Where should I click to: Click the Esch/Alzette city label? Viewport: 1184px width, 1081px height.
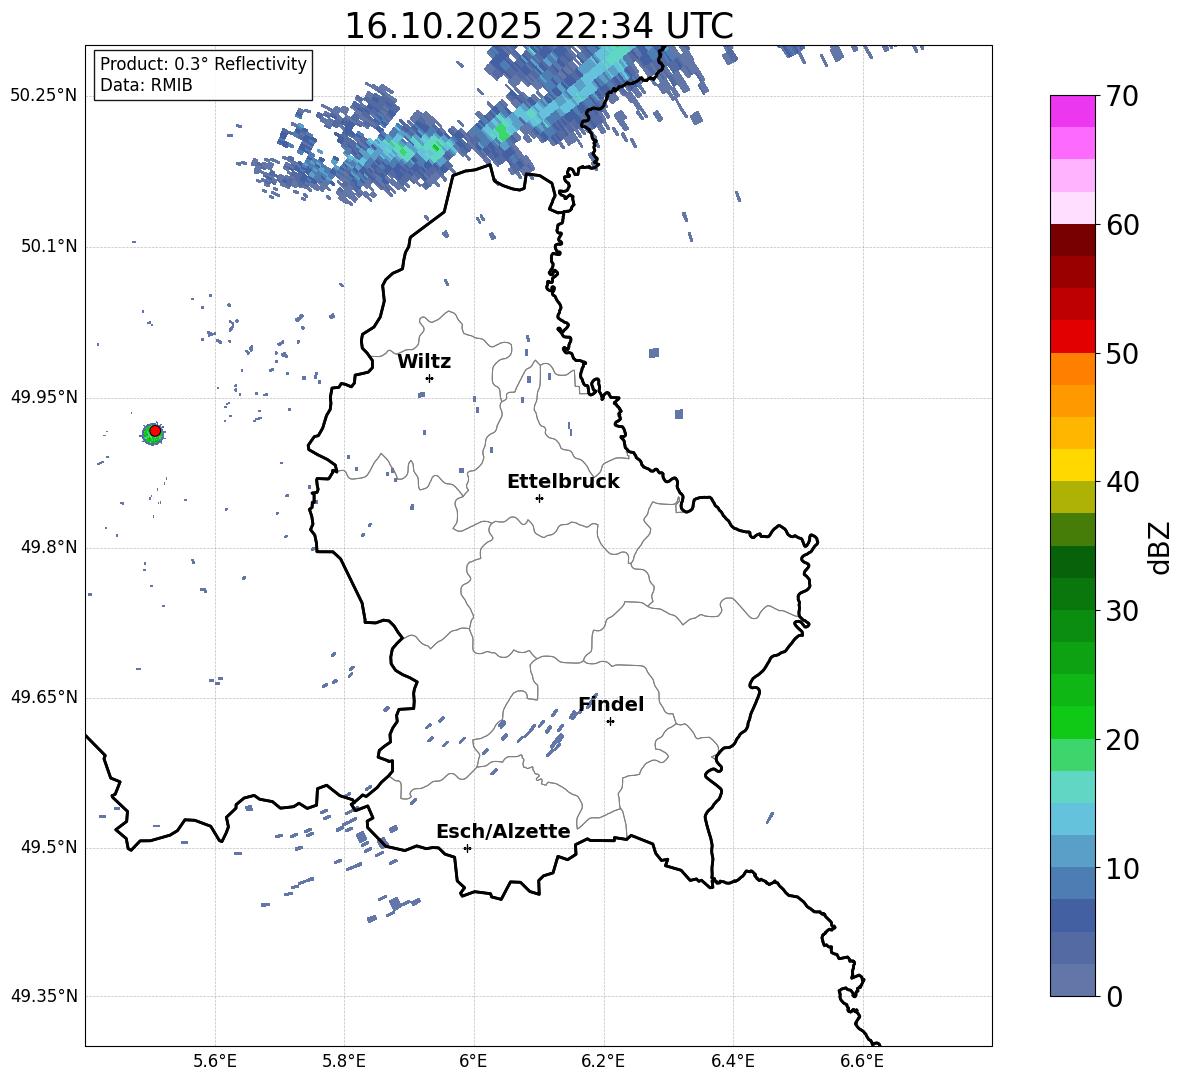point(503,832)
